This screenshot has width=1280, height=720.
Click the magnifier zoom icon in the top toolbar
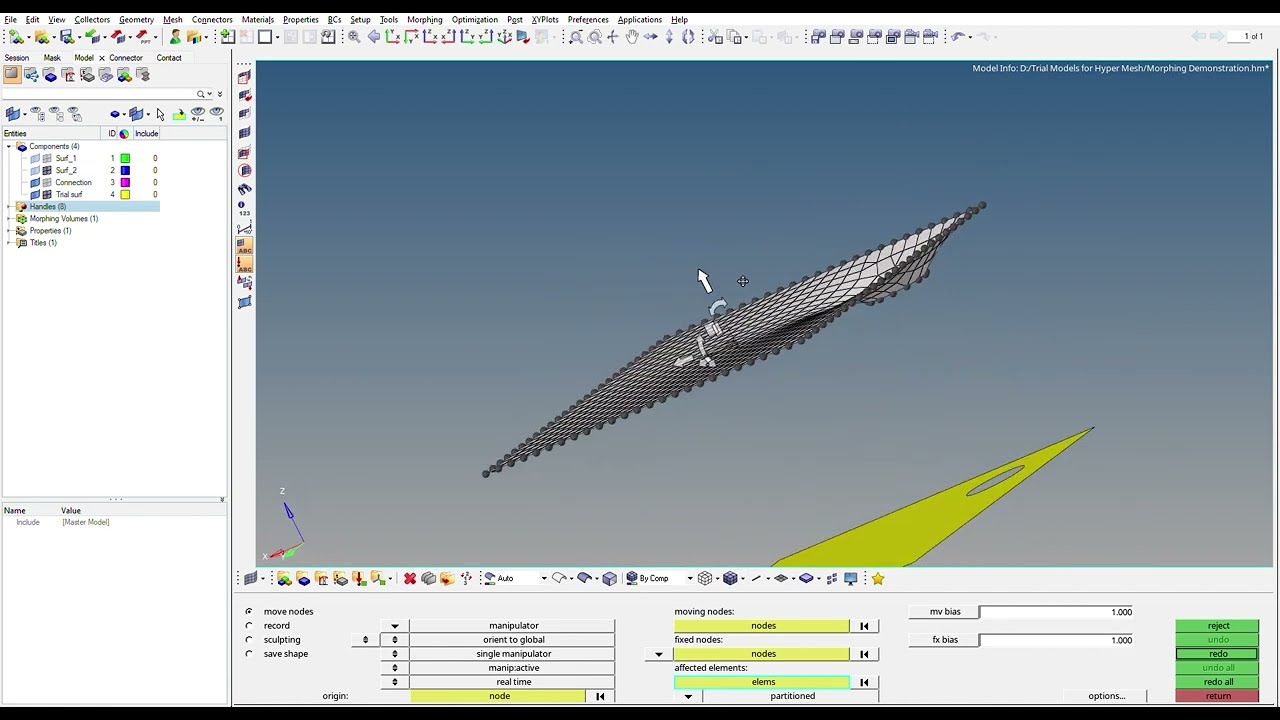(x=354, y=37)
